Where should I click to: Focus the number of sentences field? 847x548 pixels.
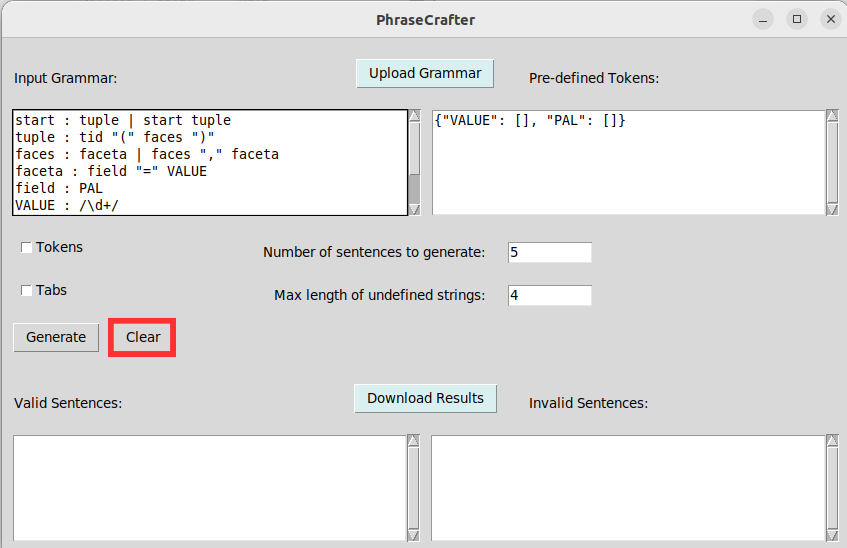coord(549,252)
